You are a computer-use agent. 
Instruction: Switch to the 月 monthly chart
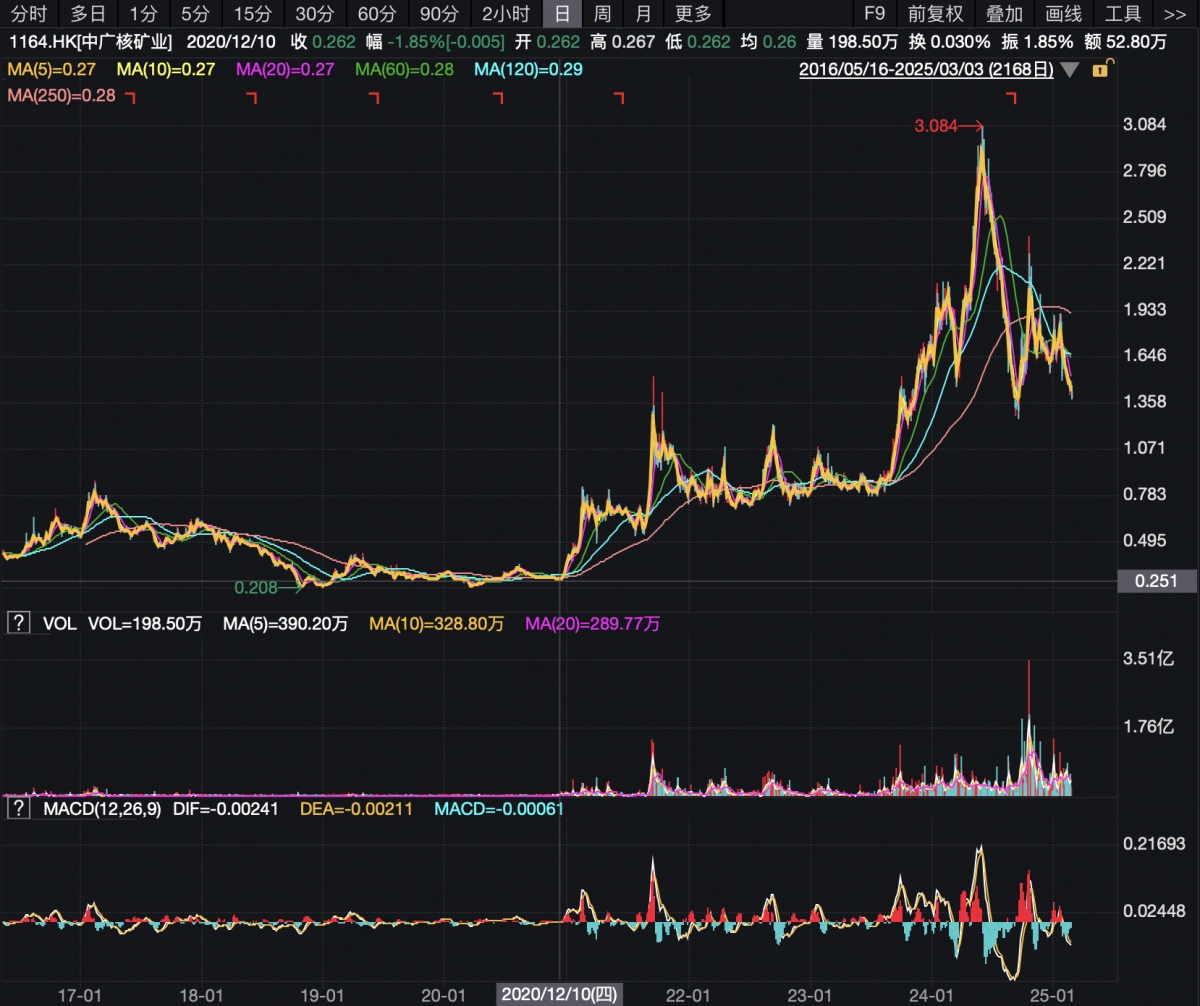coord(643,13)
